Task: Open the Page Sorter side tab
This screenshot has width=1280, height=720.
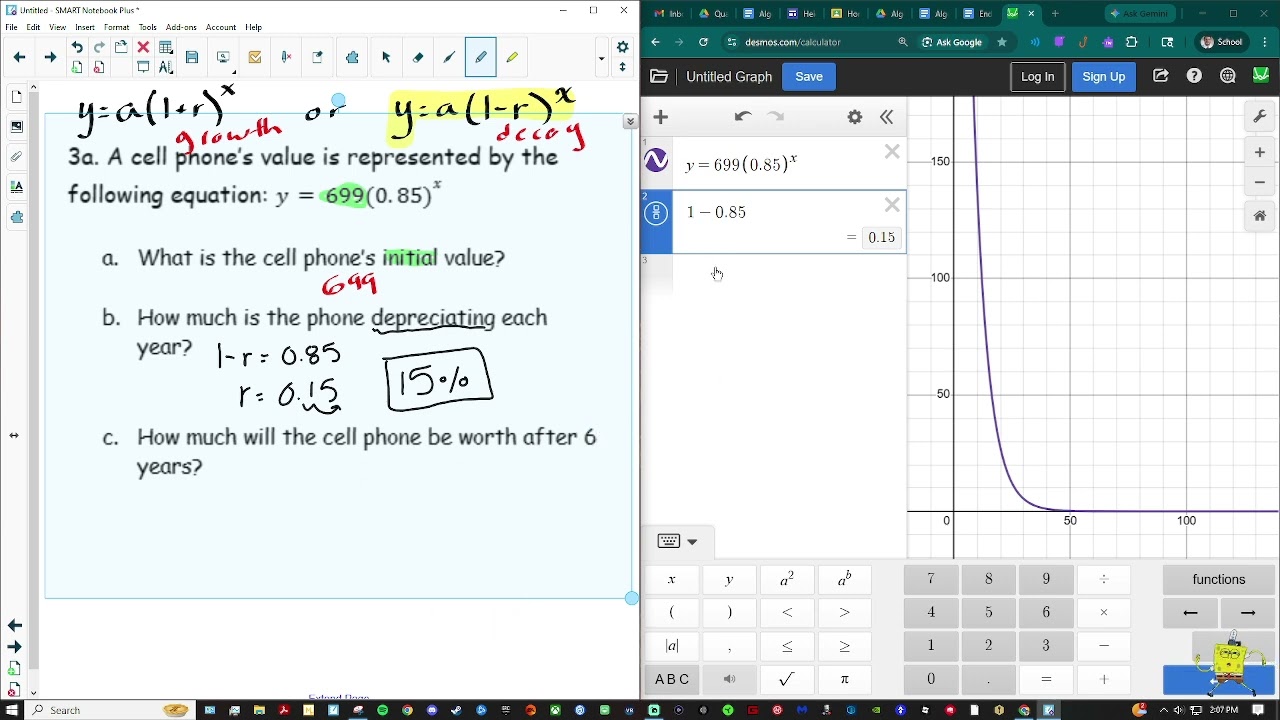Action: click(x=16, y=97)
